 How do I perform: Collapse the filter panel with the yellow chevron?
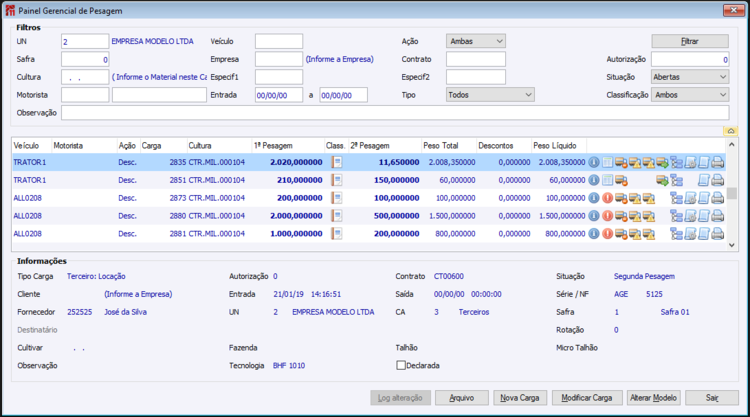tap(731, 131)
